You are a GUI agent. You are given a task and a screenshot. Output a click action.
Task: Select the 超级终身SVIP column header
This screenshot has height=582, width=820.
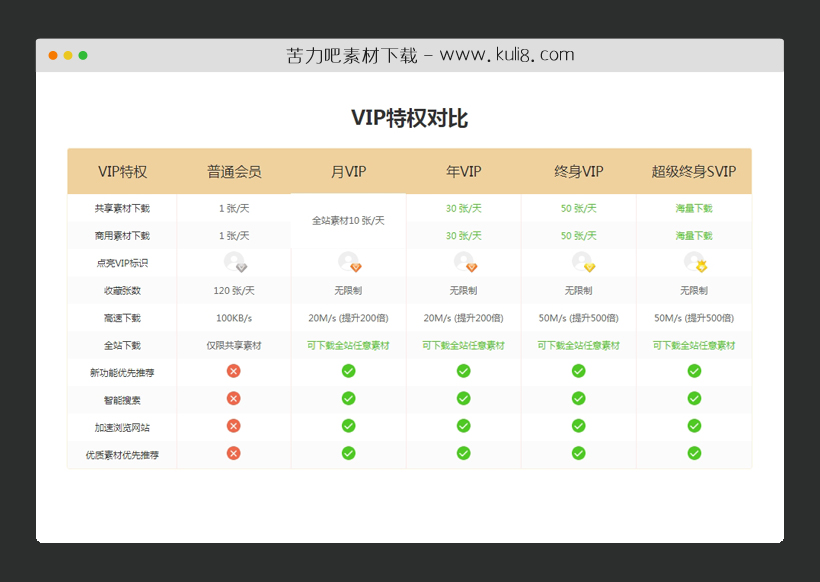[694, 171]
